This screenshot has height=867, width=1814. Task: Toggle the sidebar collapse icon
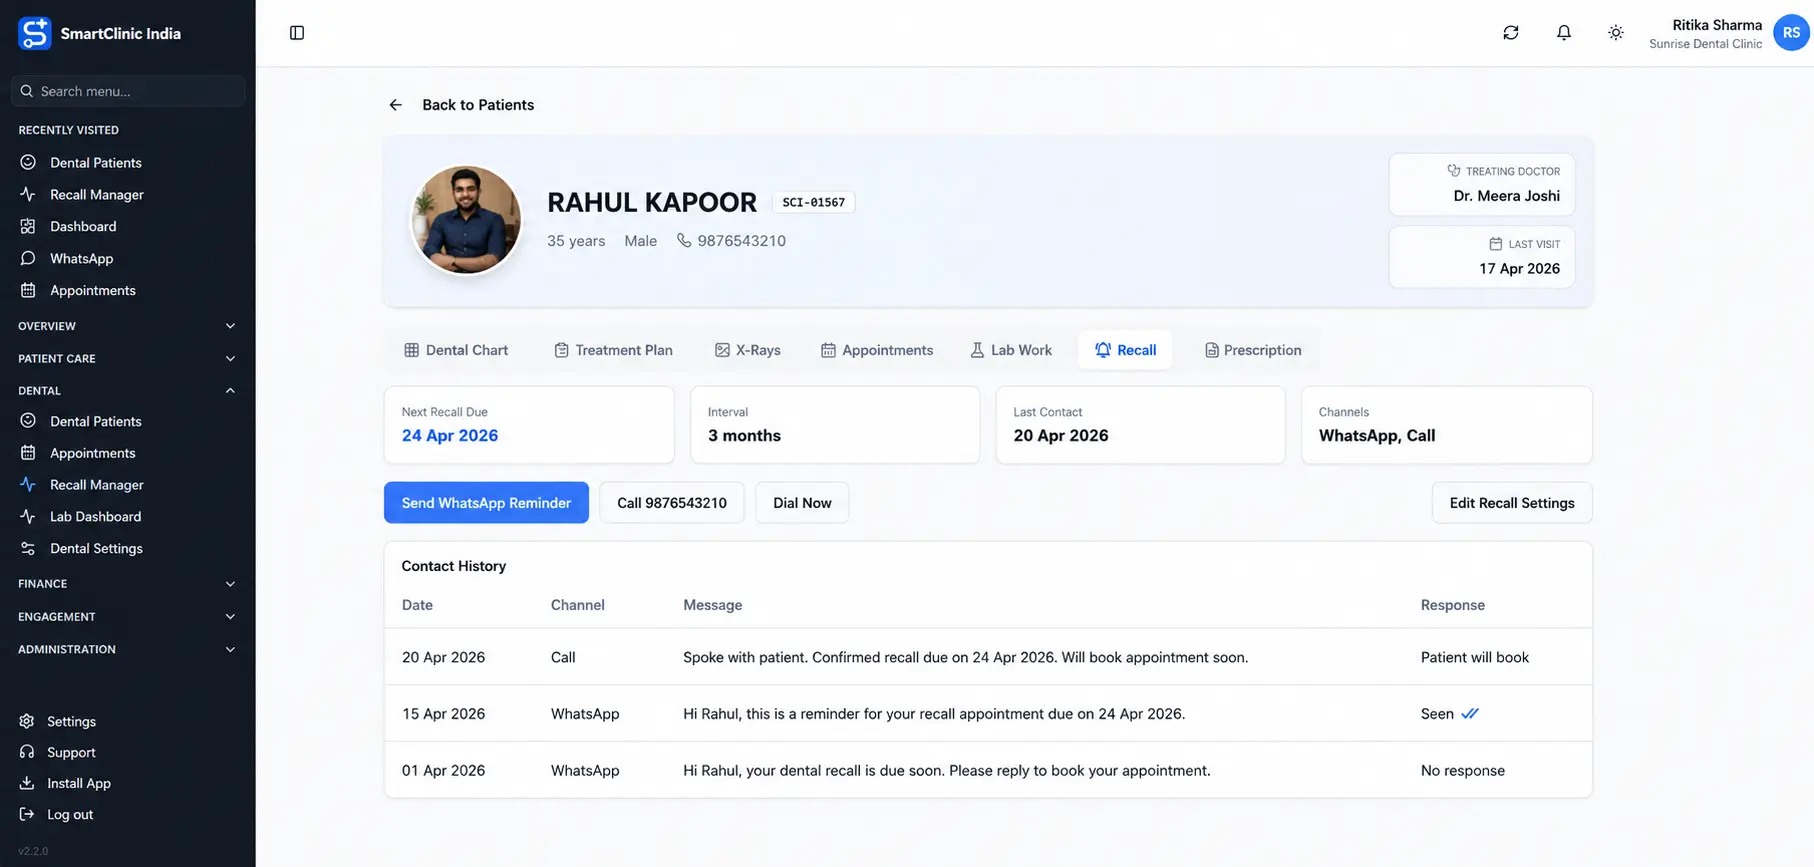297,33
